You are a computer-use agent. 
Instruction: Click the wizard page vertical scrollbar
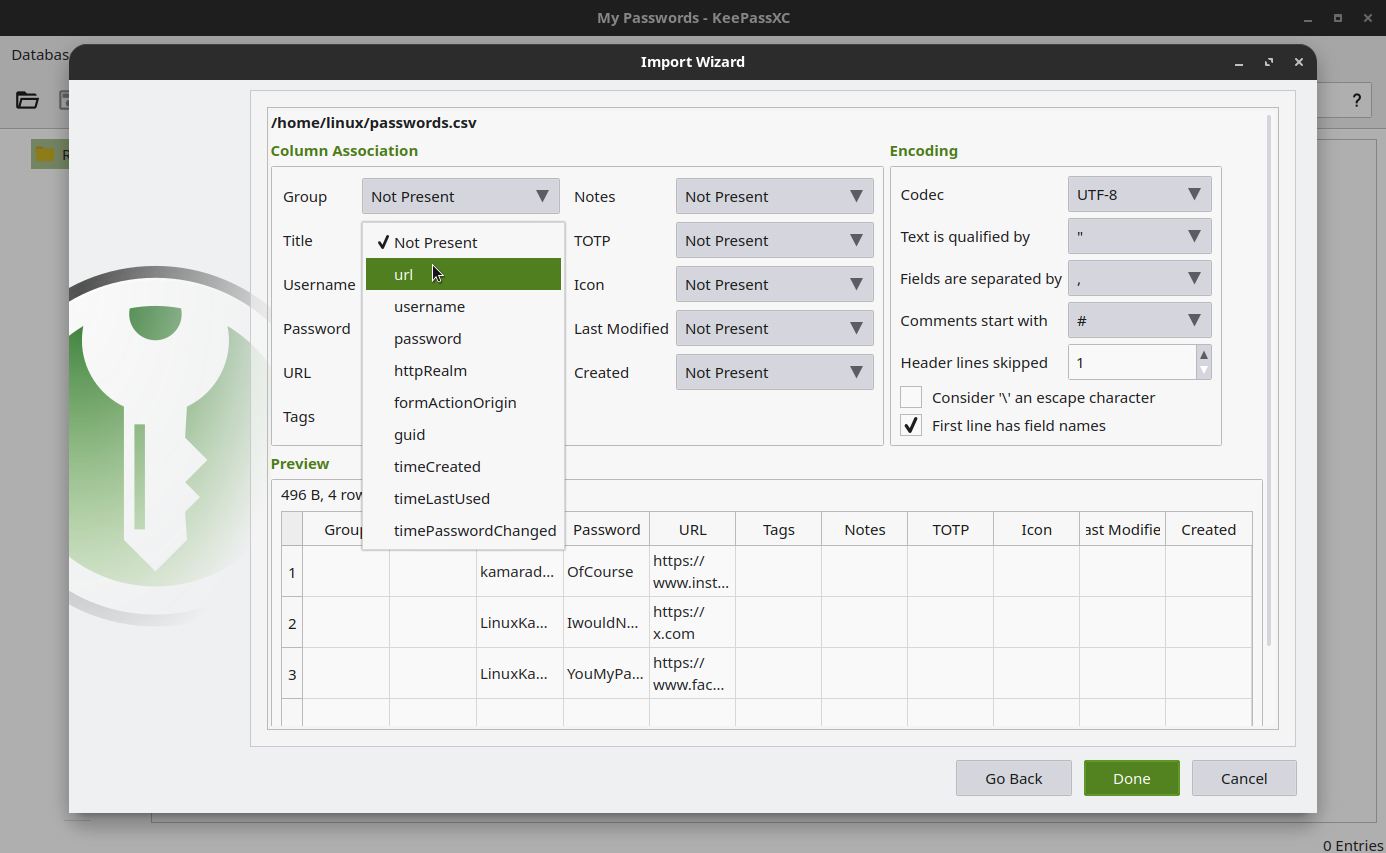1269,380
